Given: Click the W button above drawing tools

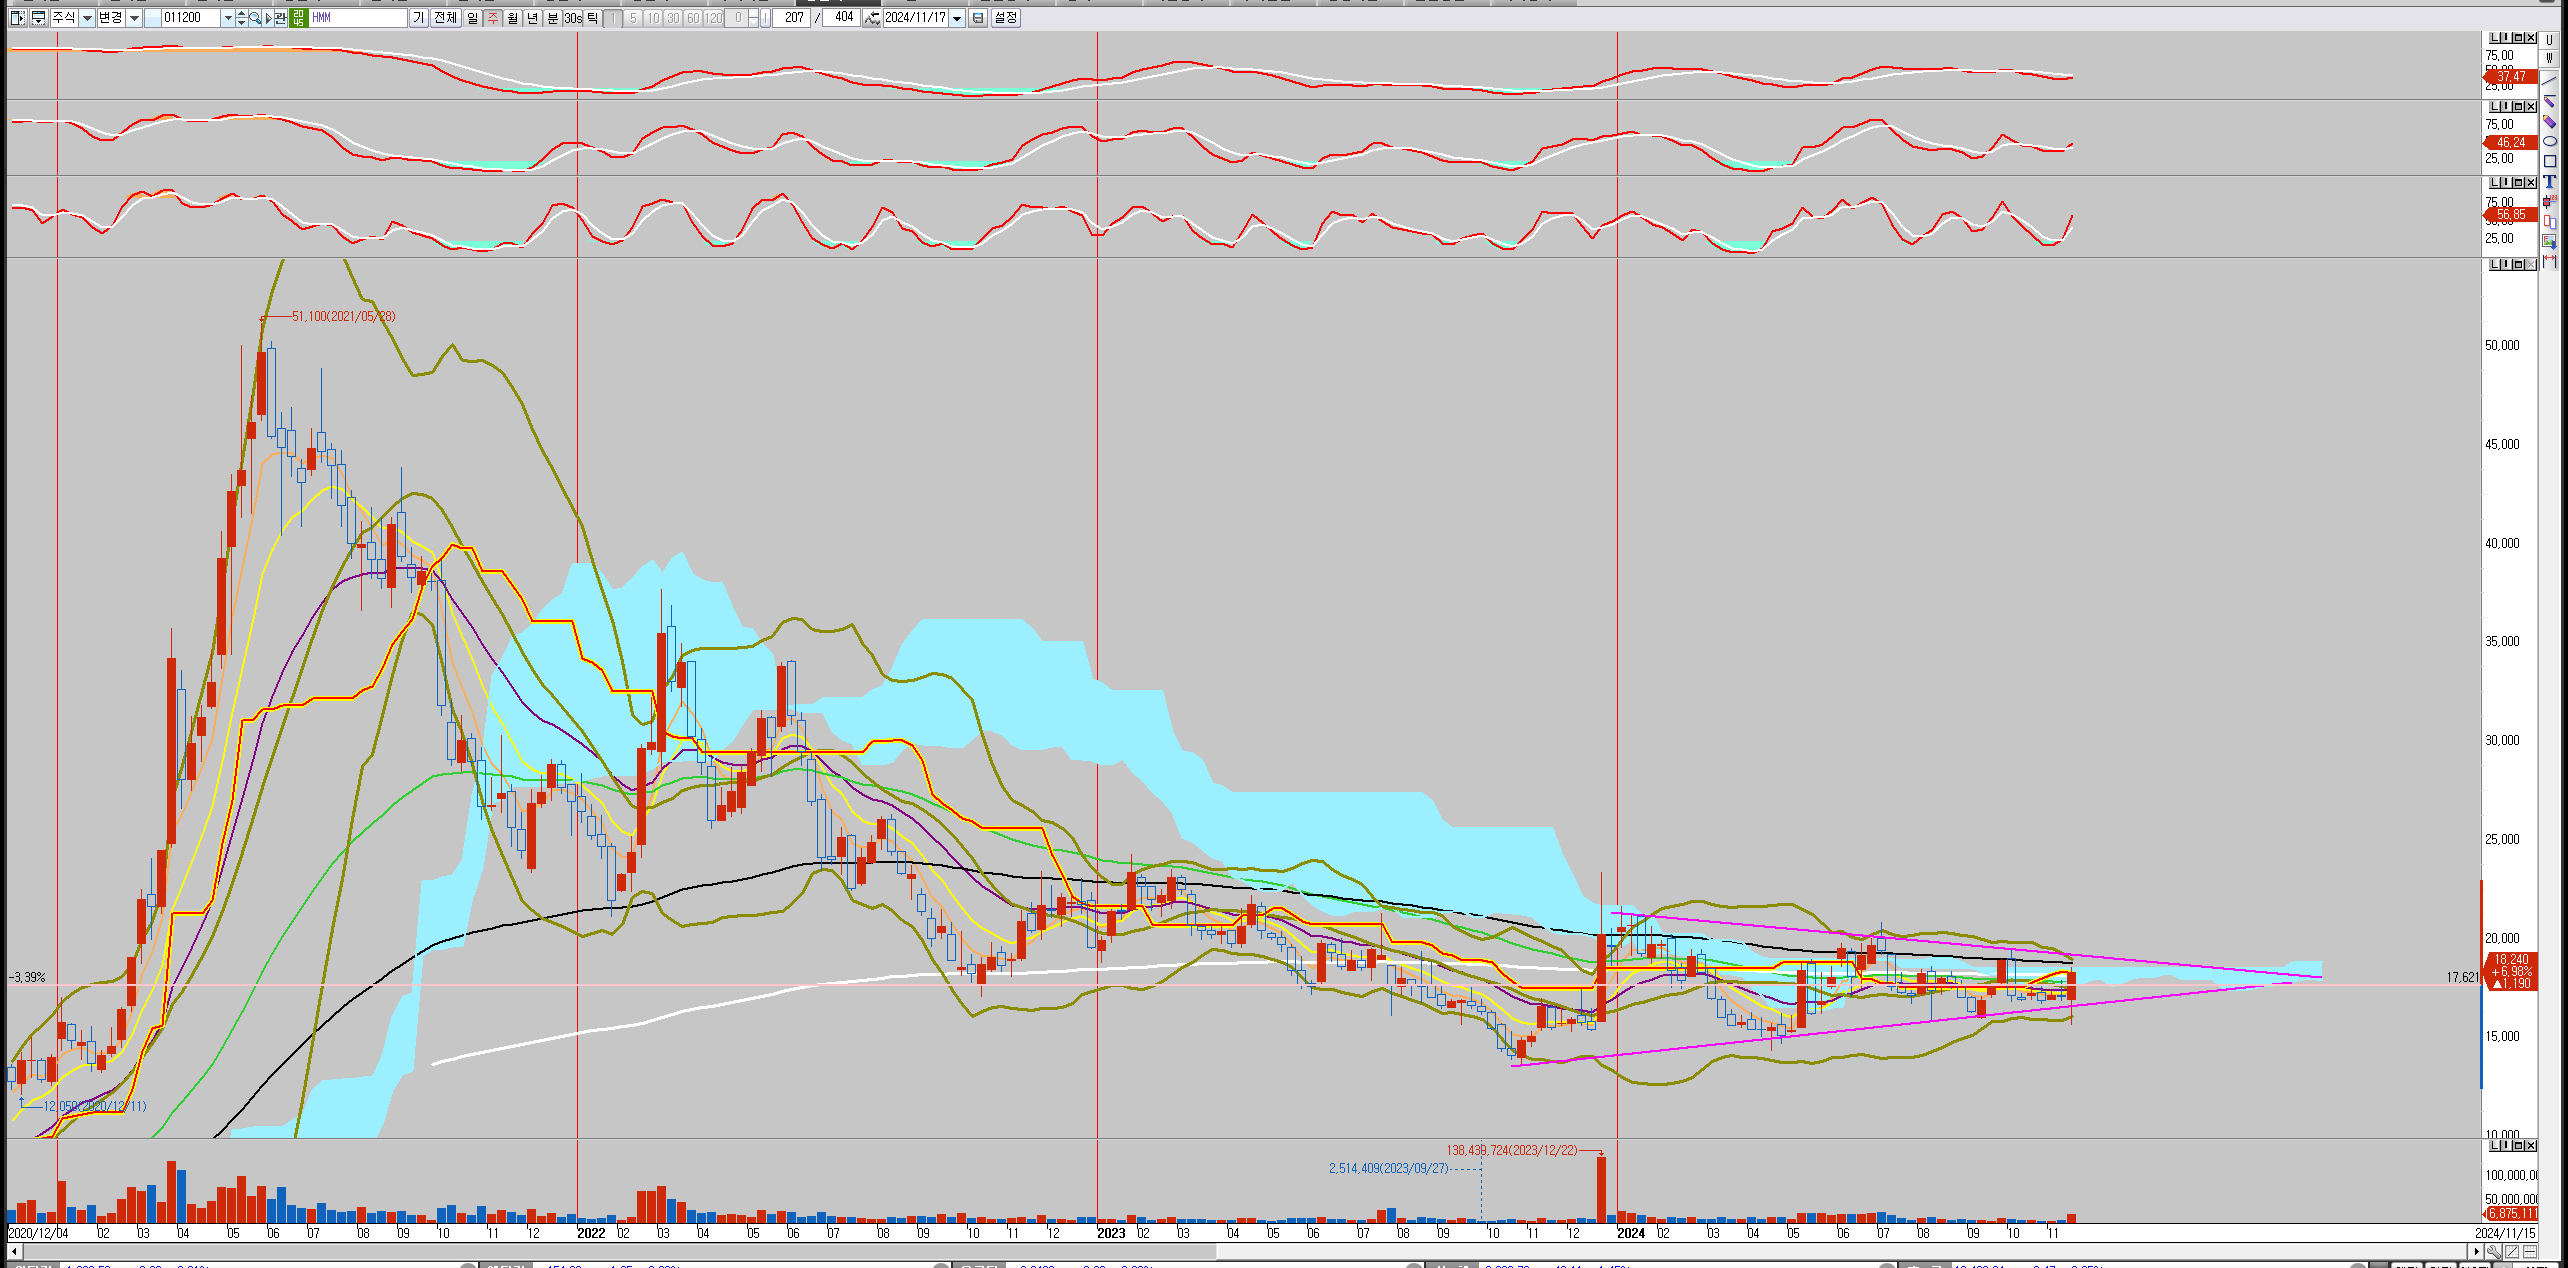Looking at the screenshot, I should click(x=2549, y=58).
